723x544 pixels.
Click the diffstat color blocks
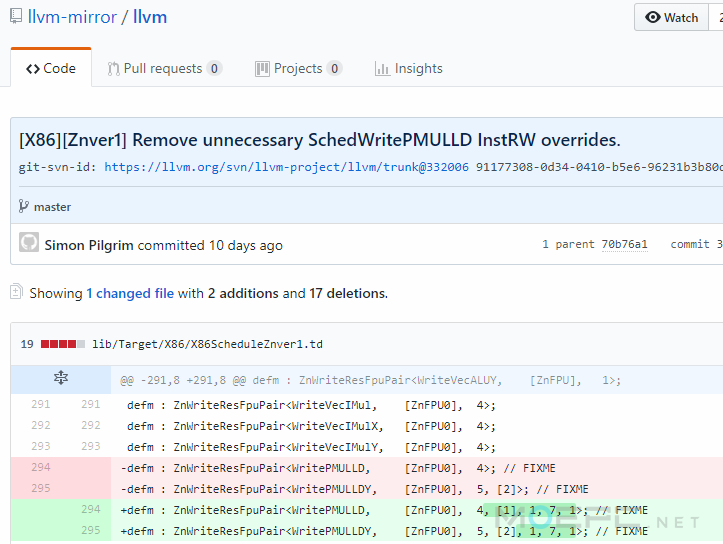[x=63, y=344]
